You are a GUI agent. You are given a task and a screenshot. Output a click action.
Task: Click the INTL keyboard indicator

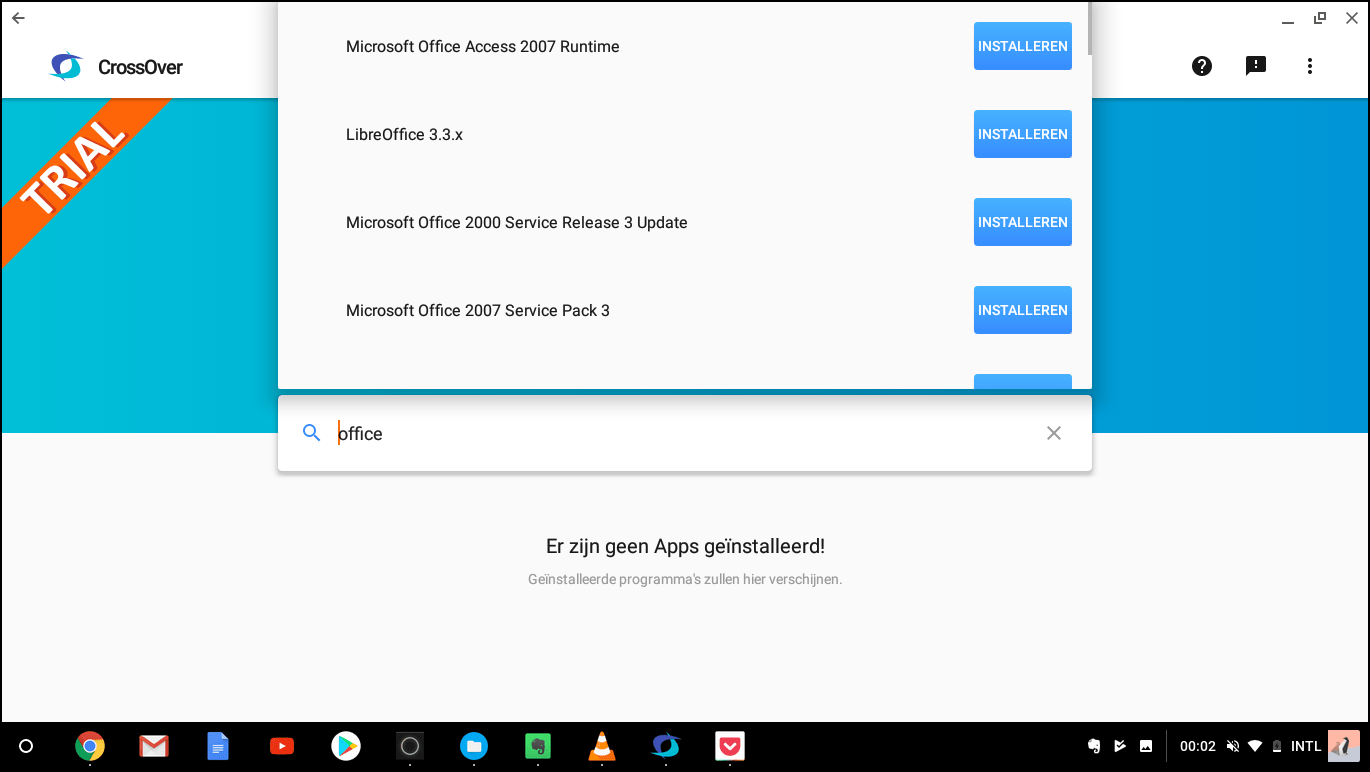coord(1306,746)
